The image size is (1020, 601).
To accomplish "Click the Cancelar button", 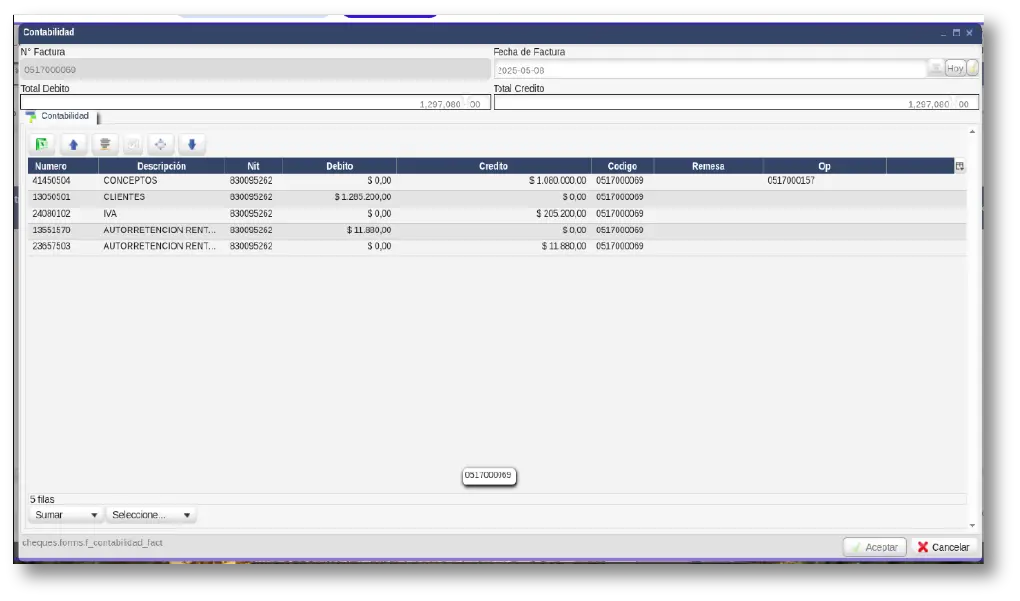I will pos(944,547).
